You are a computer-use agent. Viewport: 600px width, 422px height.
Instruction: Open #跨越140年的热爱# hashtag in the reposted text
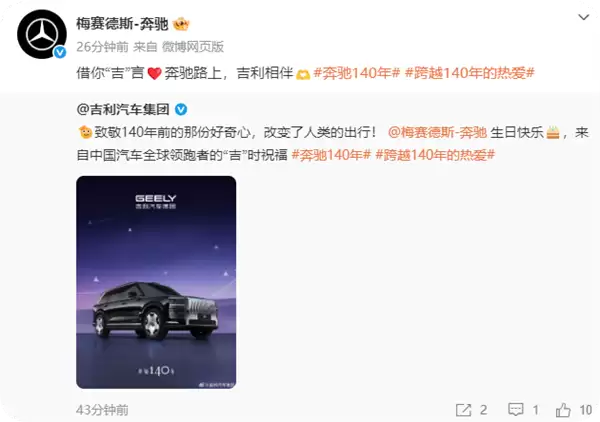pos(435,155)
